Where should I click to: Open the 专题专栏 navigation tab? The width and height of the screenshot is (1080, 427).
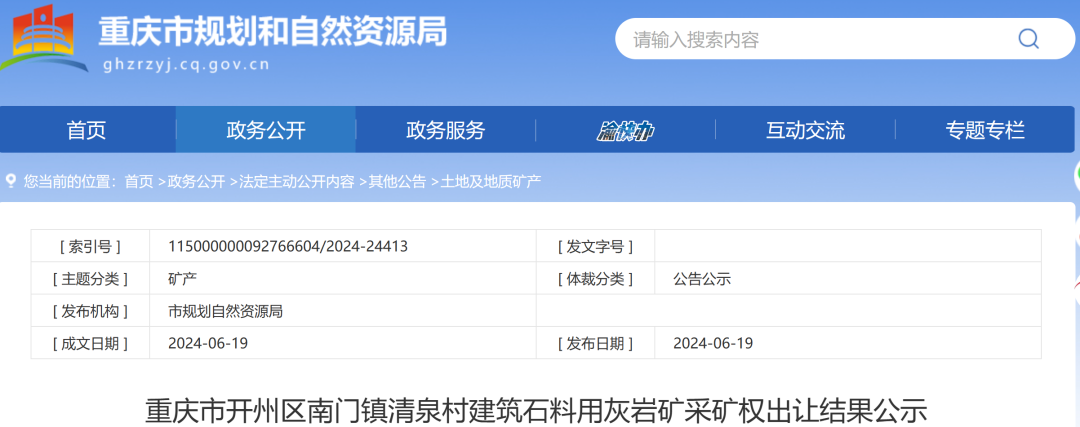pos(985,130)
